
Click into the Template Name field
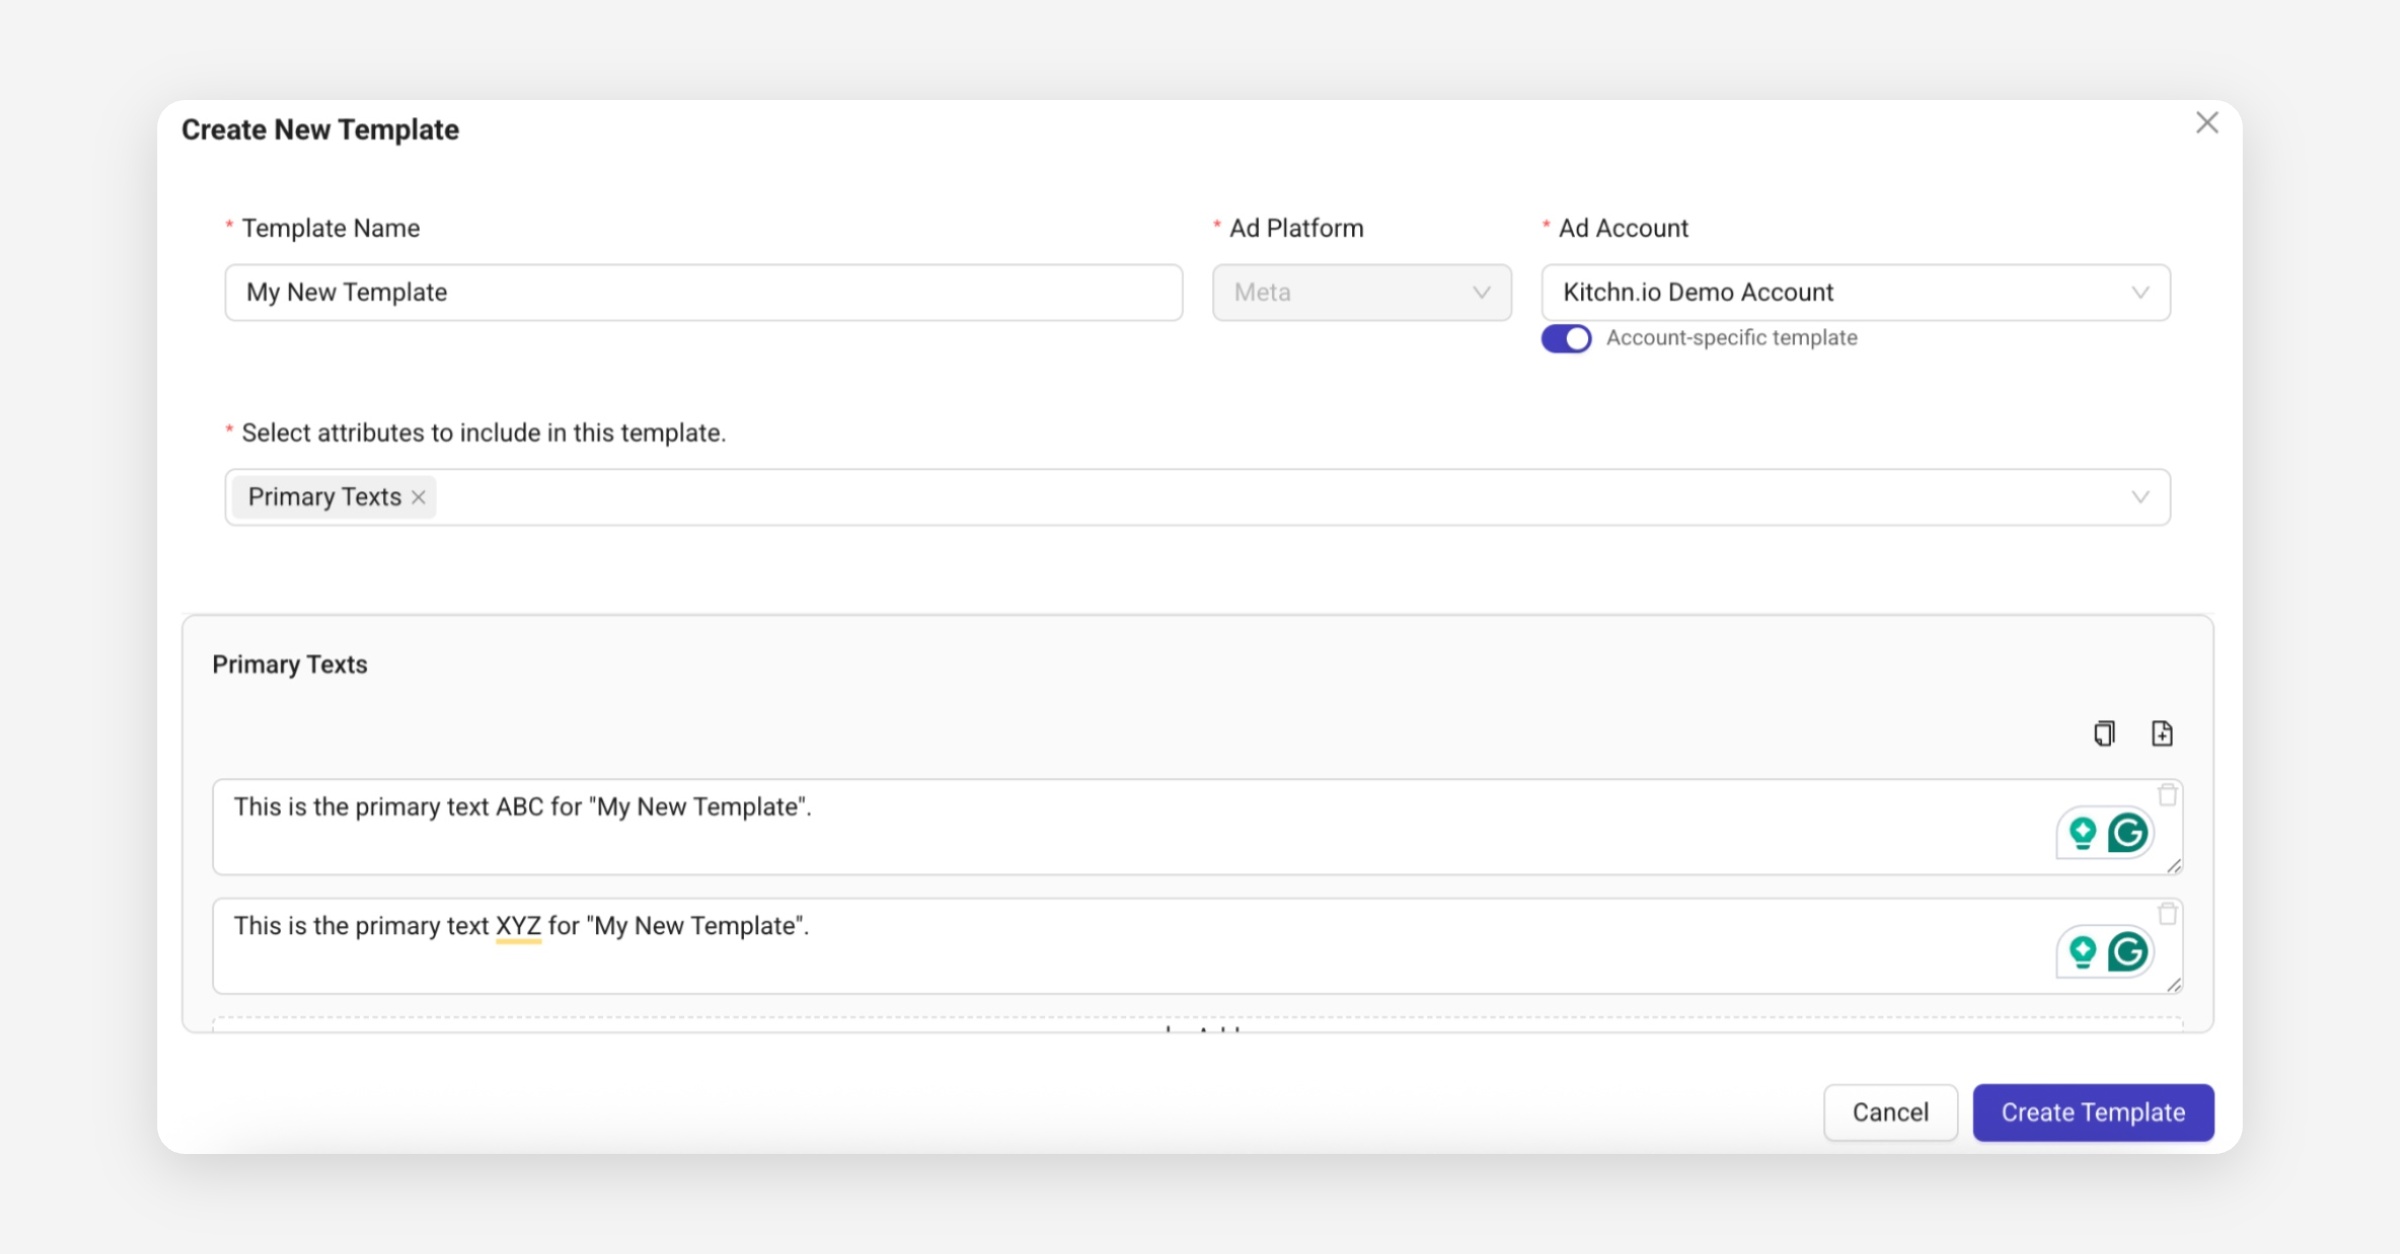coord(703,292)
